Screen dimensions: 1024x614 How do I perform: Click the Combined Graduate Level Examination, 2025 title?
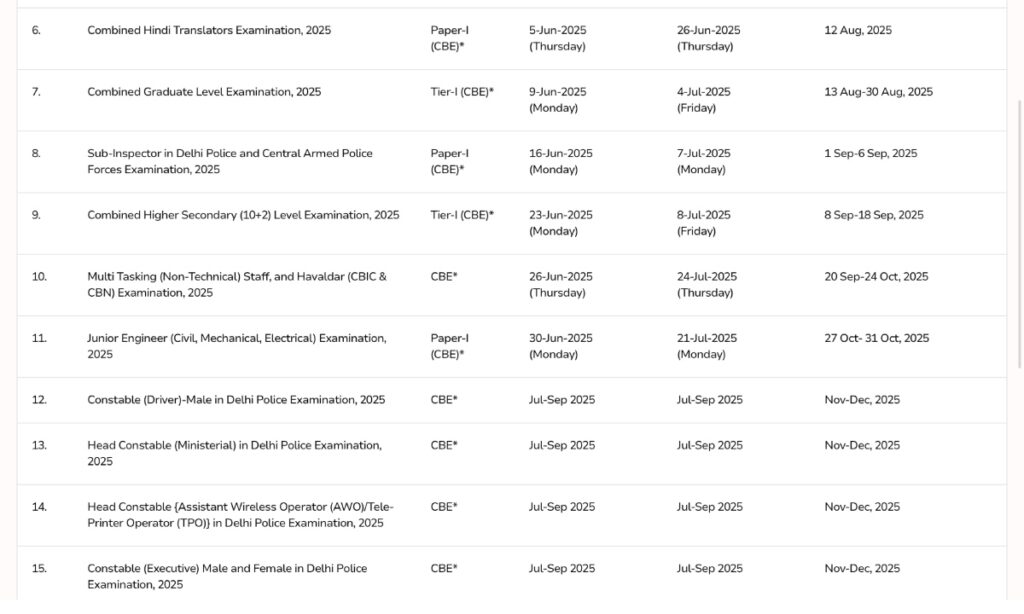click(204, 92)
